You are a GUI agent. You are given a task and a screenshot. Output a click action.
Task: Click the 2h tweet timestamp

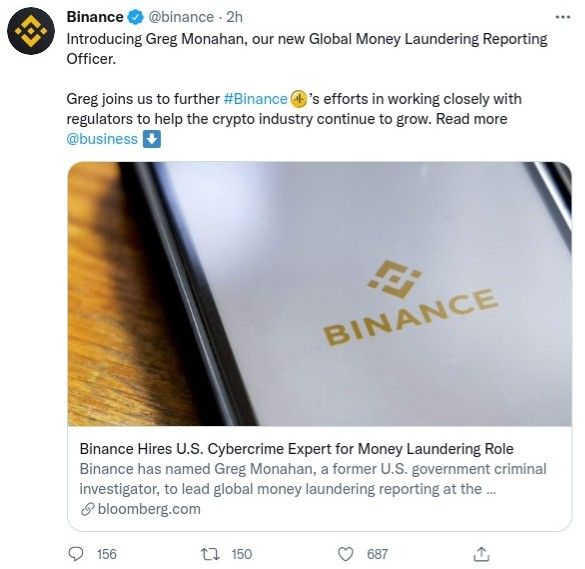pos(235,17)
